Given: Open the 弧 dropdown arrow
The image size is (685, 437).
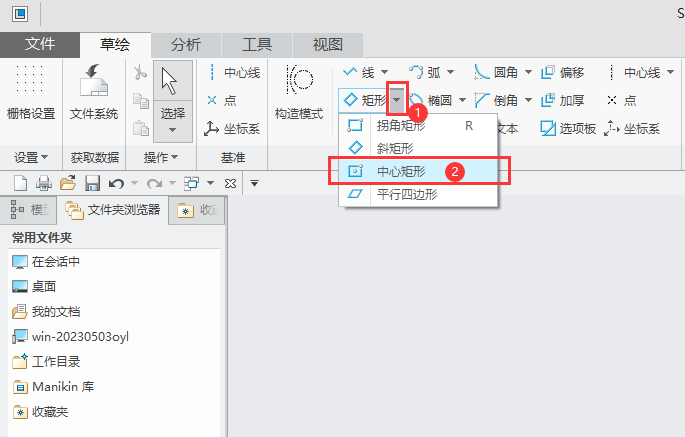Looking at the screenshot, I should 450,72.
